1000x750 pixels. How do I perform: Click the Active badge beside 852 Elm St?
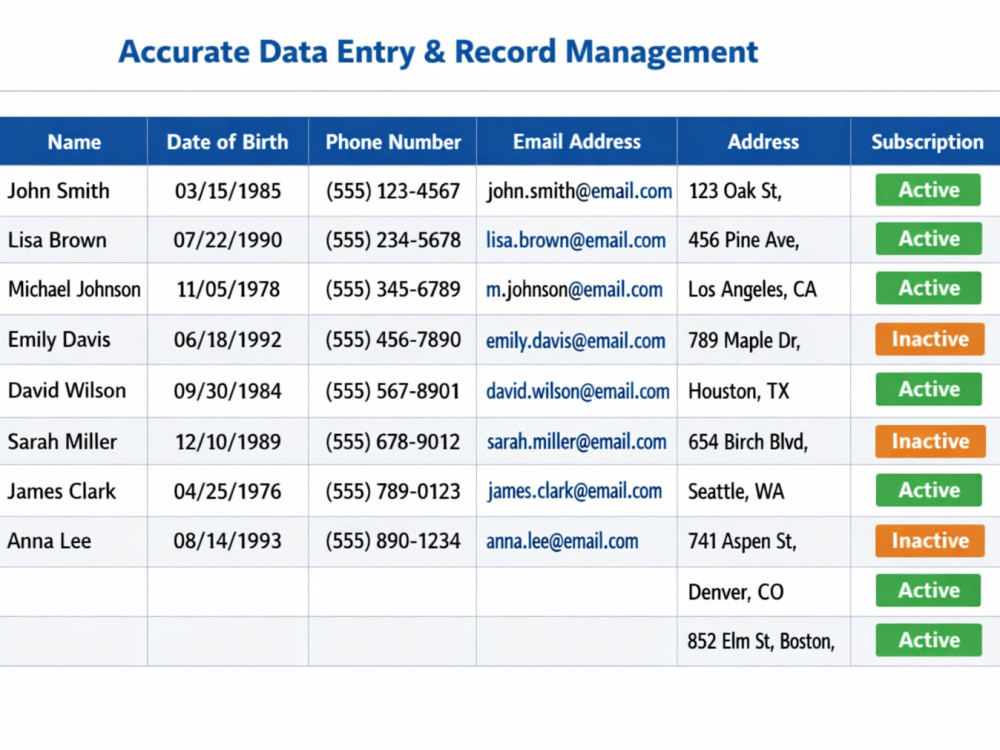click(x=928, y=640)
